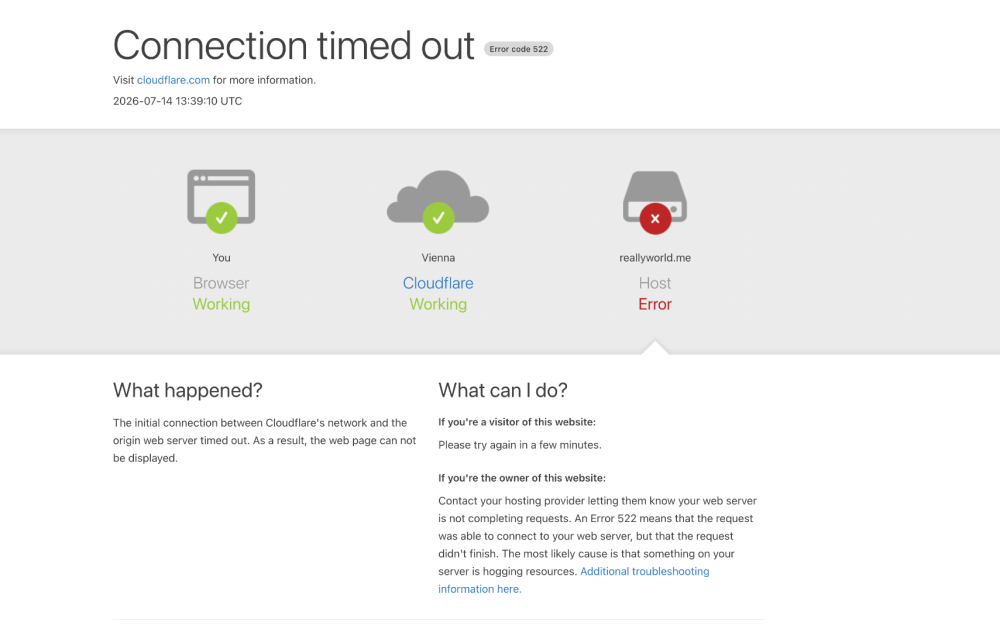Click the green checkmark on browser icon

[221, 218]
